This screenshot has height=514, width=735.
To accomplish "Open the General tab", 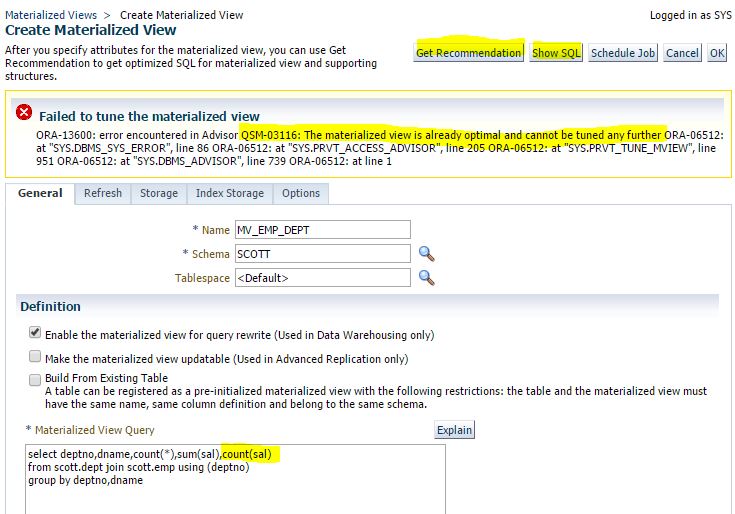I will (40, 193).
